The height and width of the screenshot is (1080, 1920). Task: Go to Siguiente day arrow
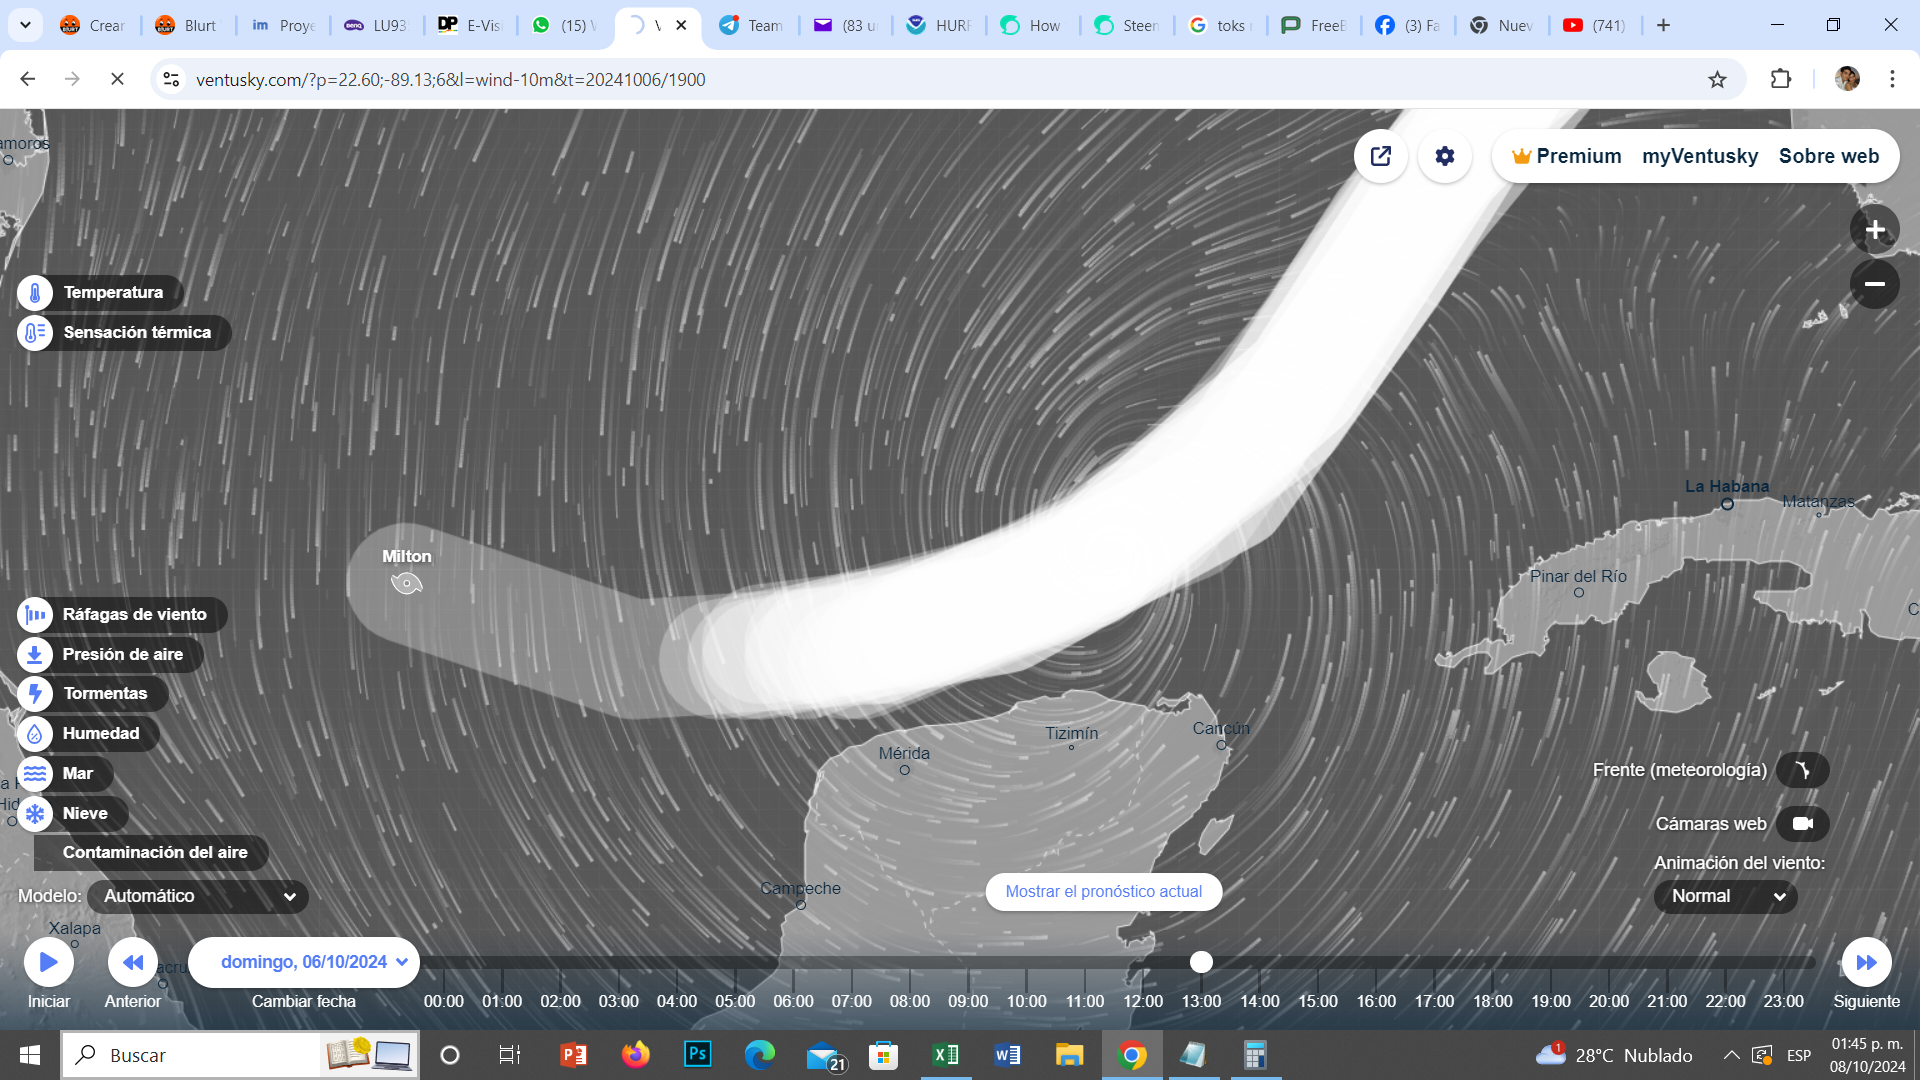tap(1866, 962)
